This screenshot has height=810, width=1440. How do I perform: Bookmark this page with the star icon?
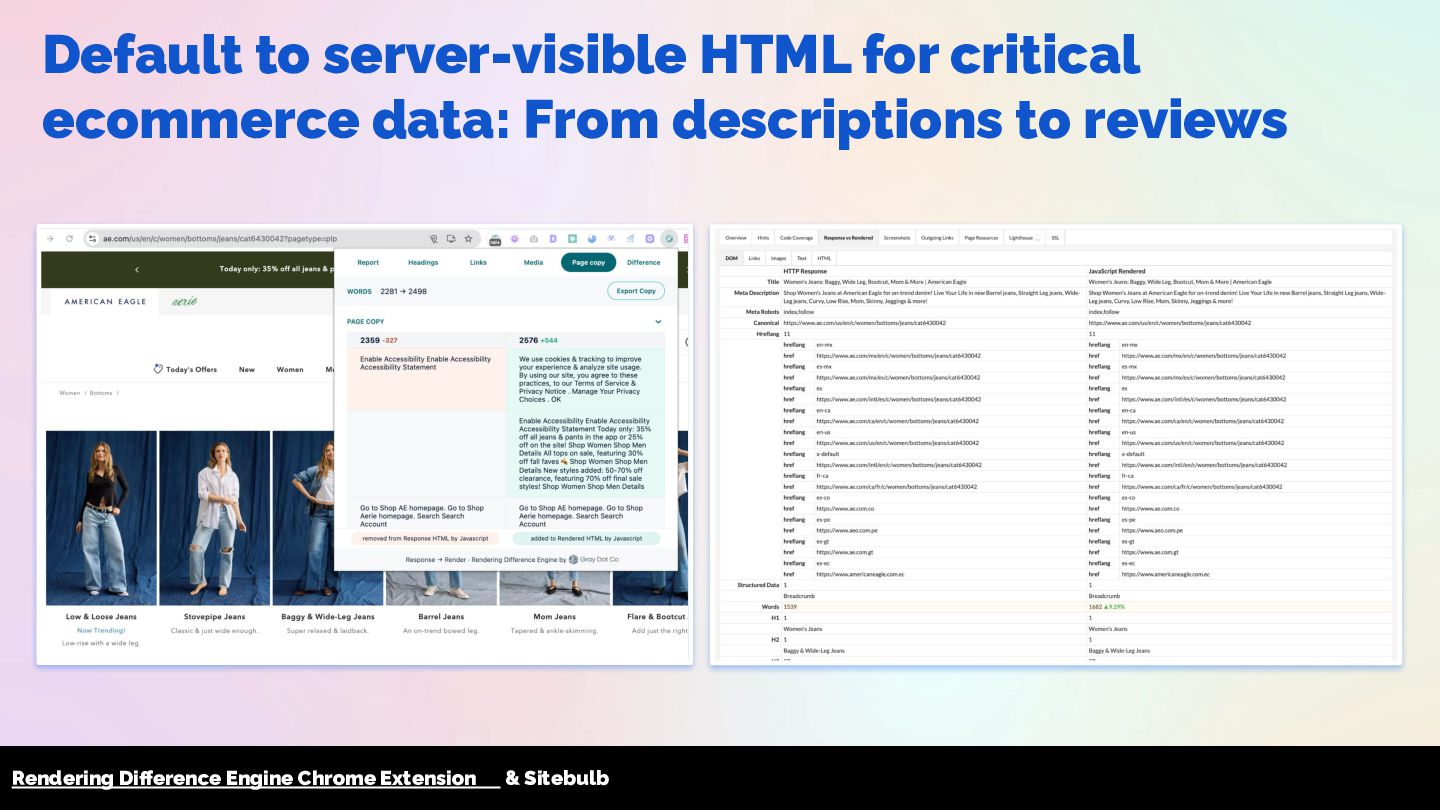pyautogui.click(x=468, y=239)
